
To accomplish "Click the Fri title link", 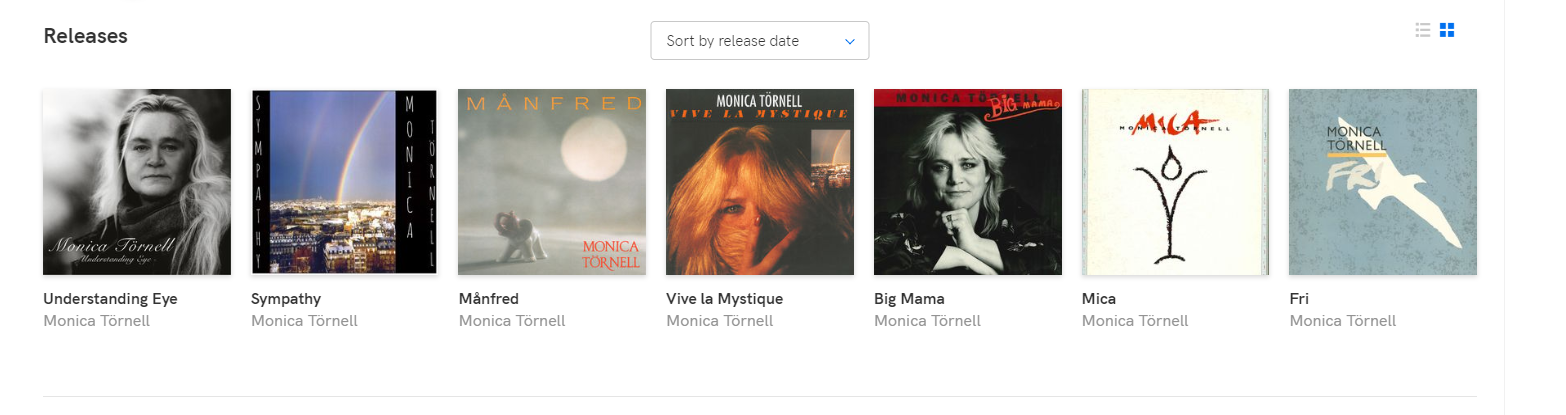I will click(x=1299, y=299).
